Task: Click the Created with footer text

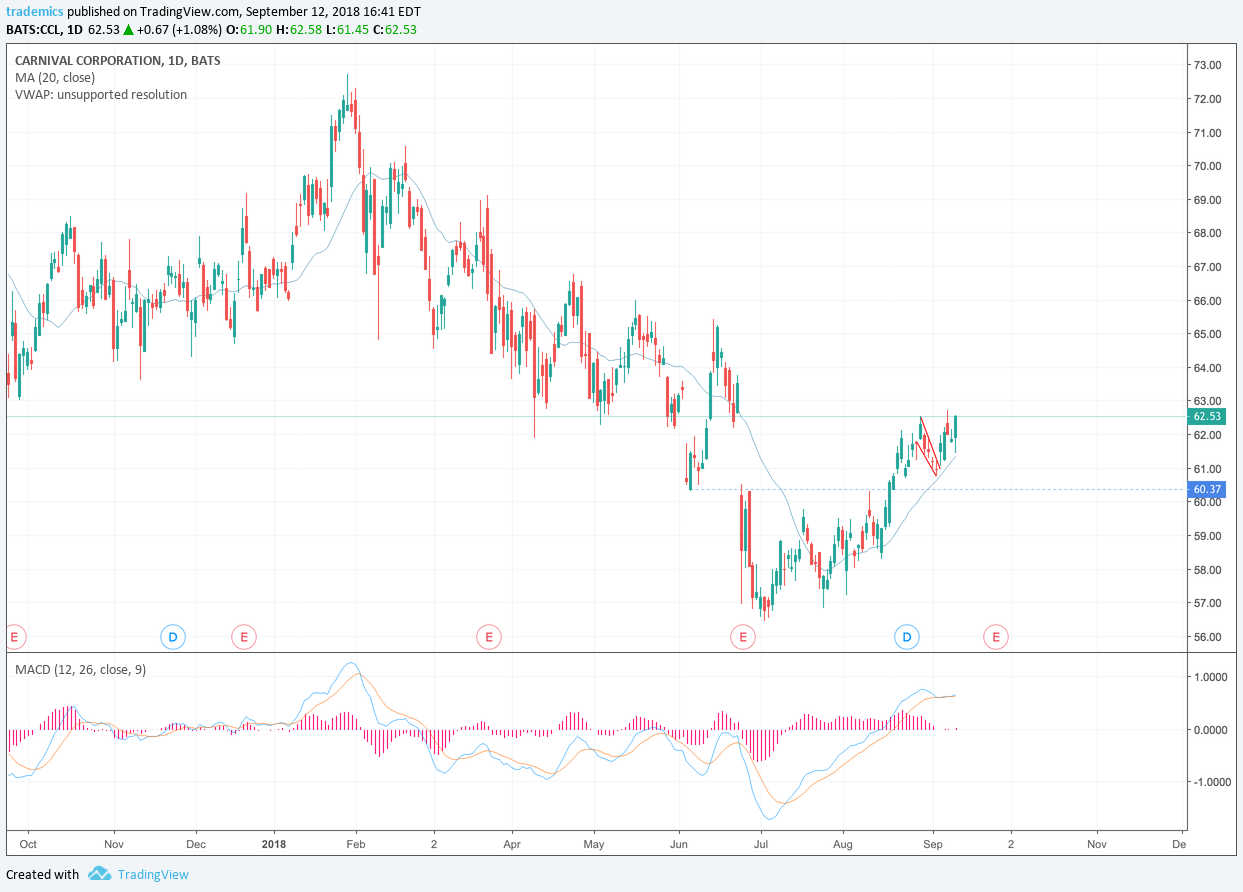Action: (43, 874)
